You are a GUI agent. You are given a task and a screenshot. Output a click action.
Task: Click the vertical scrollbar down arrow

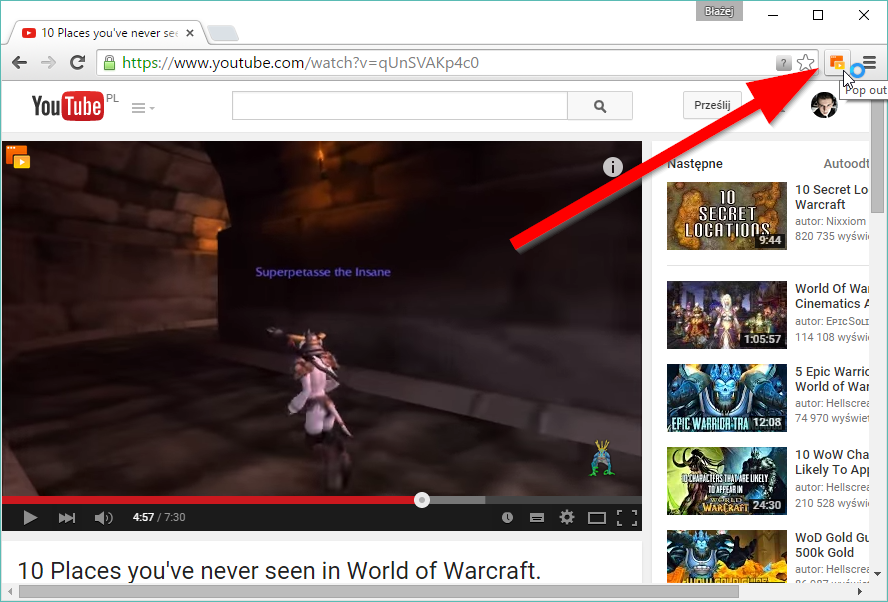point(877,574)
